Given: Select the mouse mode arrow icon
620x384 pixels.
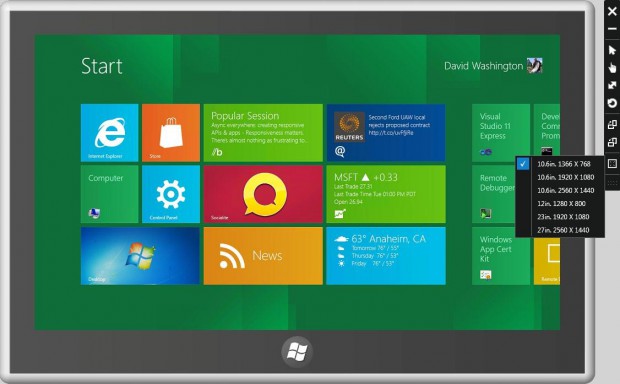Looking at the screenshot, I should coord(612,51).
